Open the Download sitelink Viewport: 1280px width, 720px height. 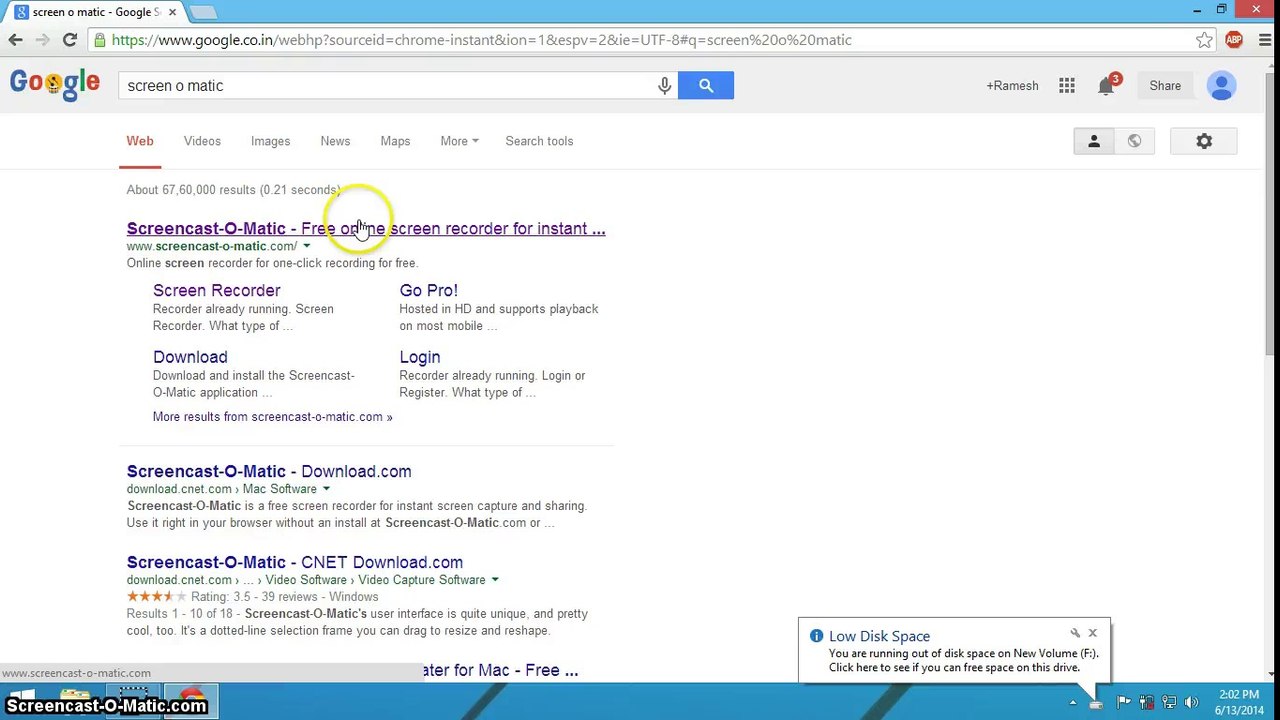click(190, 357)
